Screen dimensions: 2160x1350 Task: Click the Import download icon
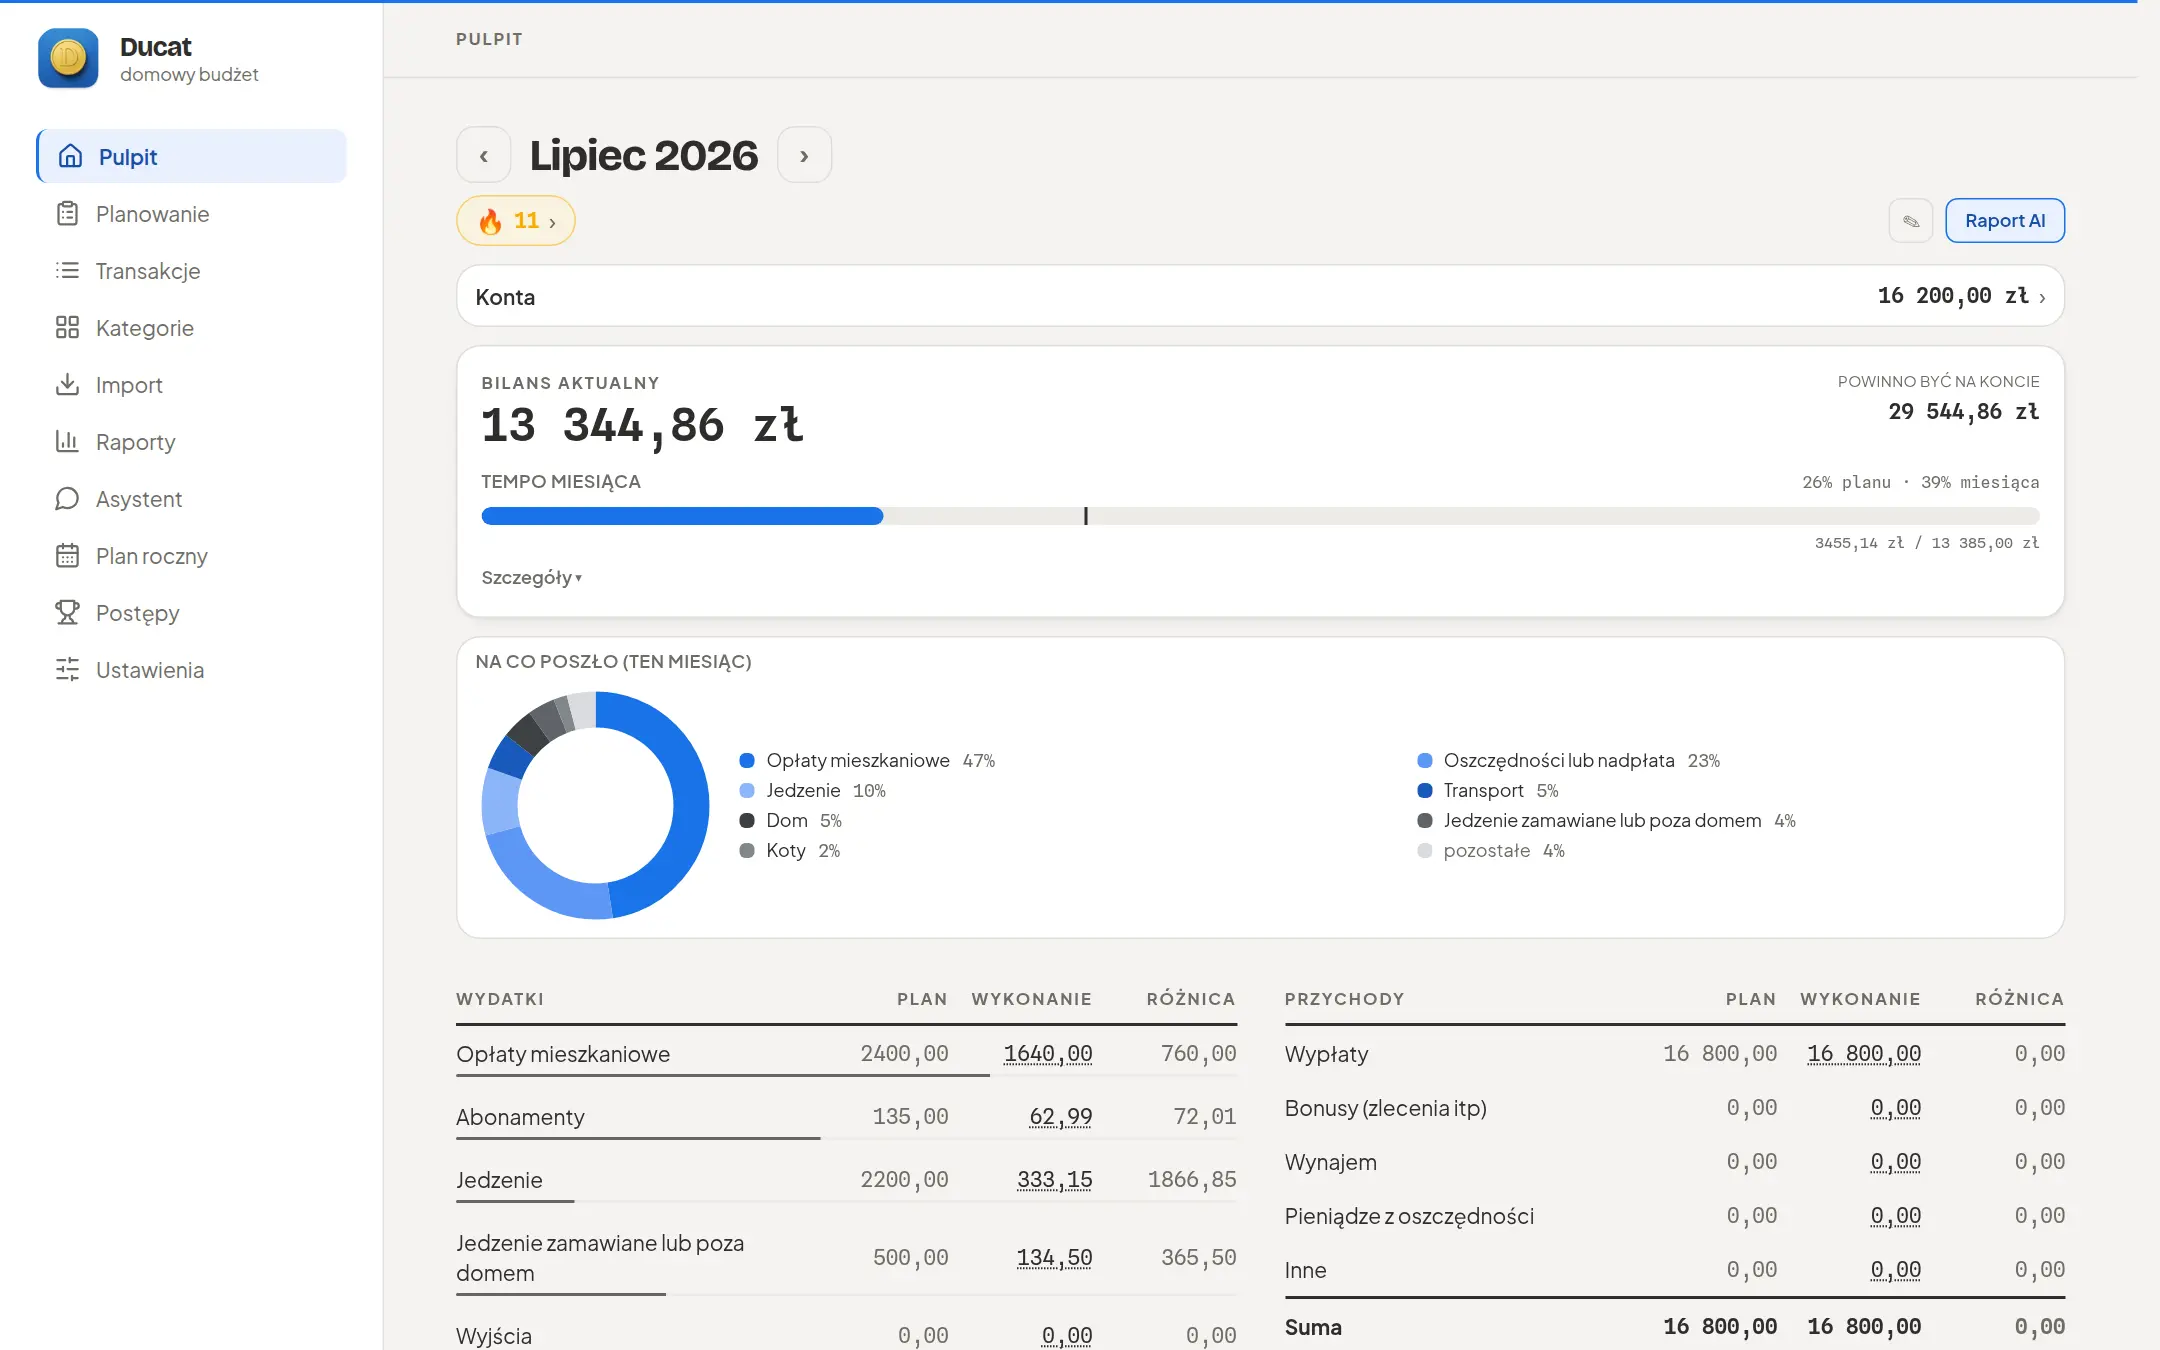click(67, 385)
